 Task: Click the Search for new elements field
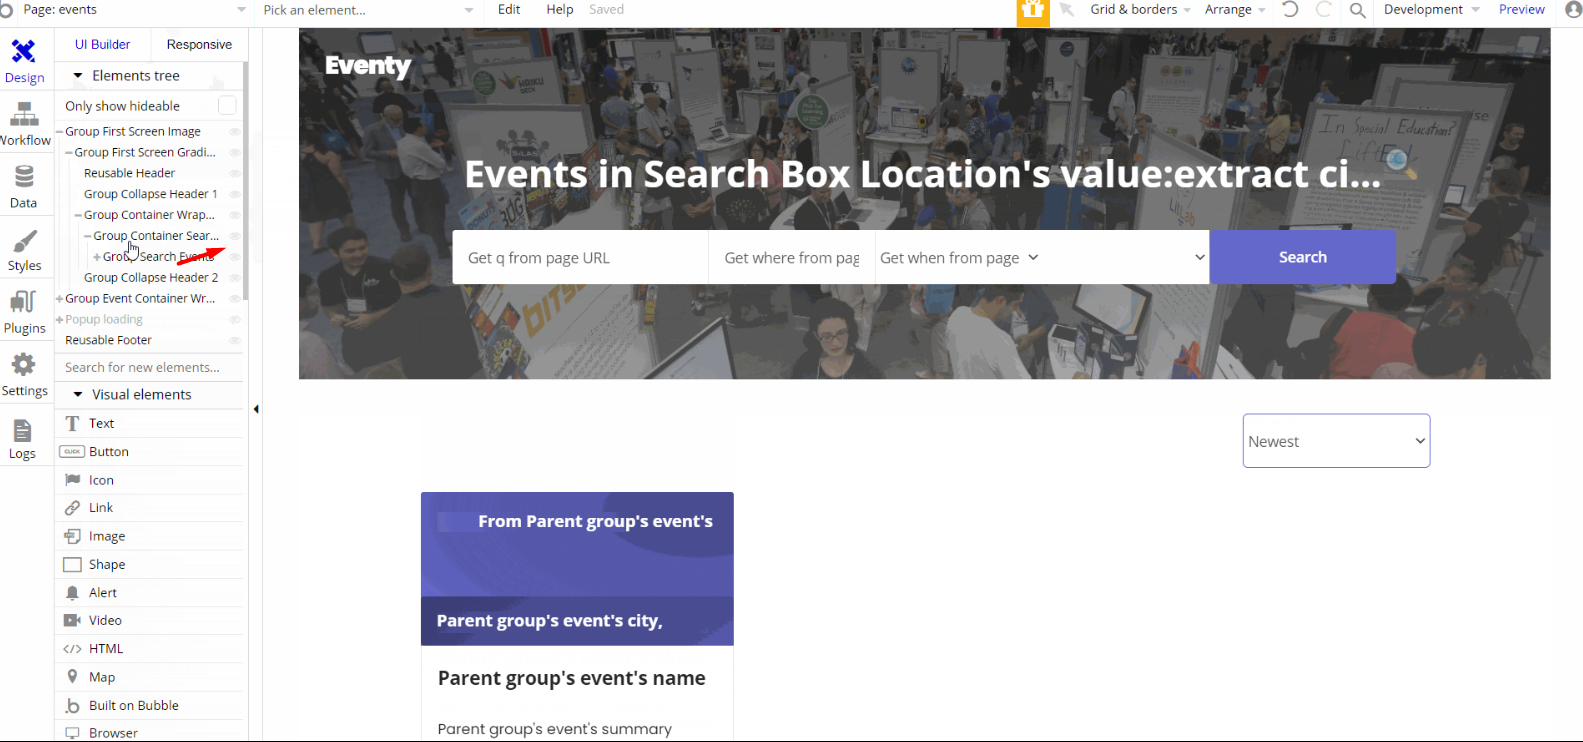(150, 367)
